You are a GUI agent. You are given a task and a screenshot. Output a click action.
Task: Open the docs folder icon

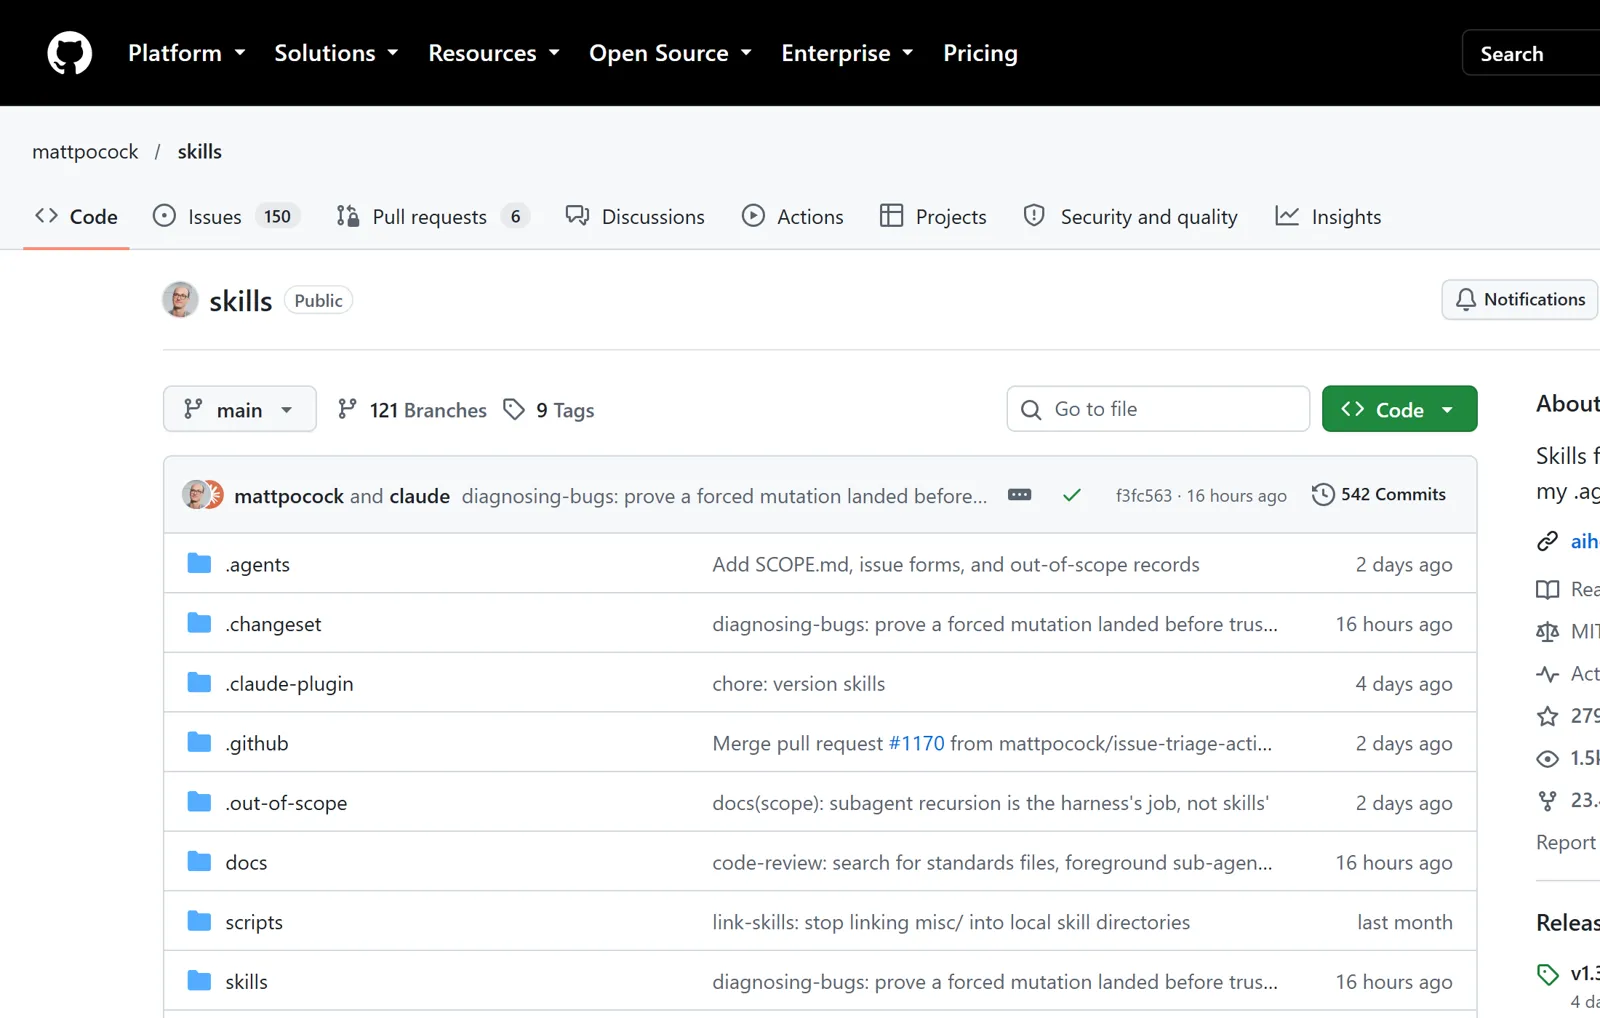coord(199,862)
